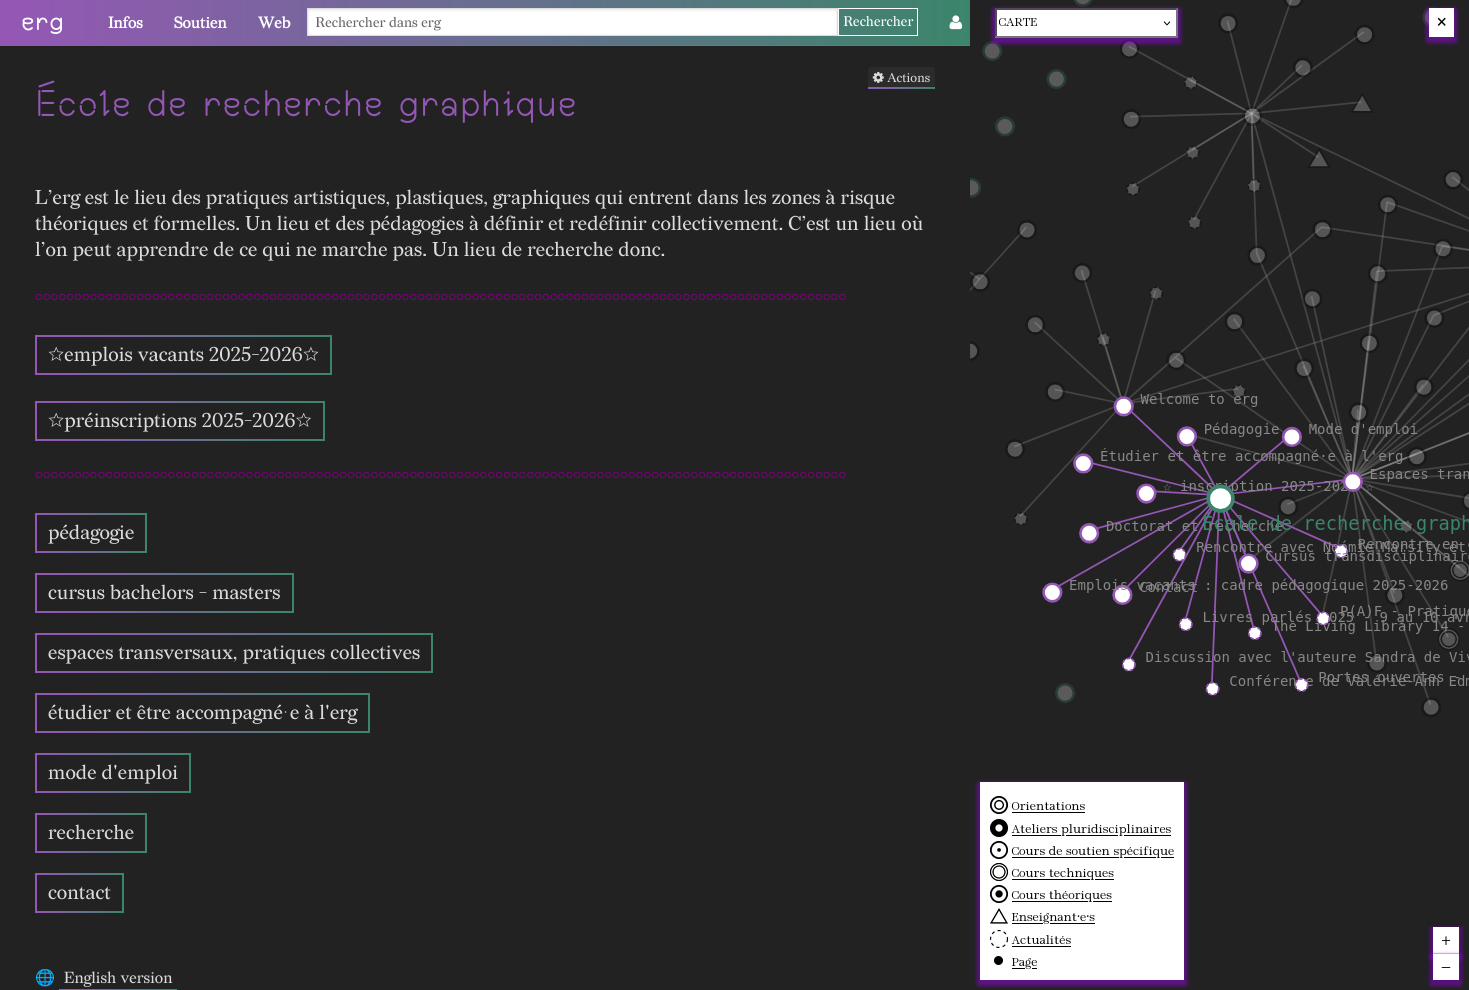Screen dimensions: 1469x990
Task: Click the Enseignant·e·s triangle legend icon
Action: [998, 917]
